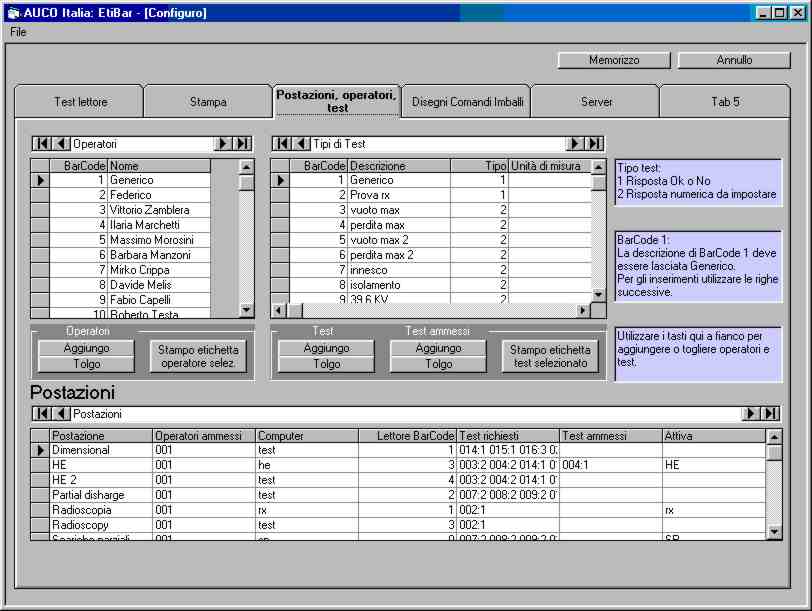The height and width of the screenshot is (611, 812).
Task: Click the Test richiesti column header
Action: tap(508, 436)
